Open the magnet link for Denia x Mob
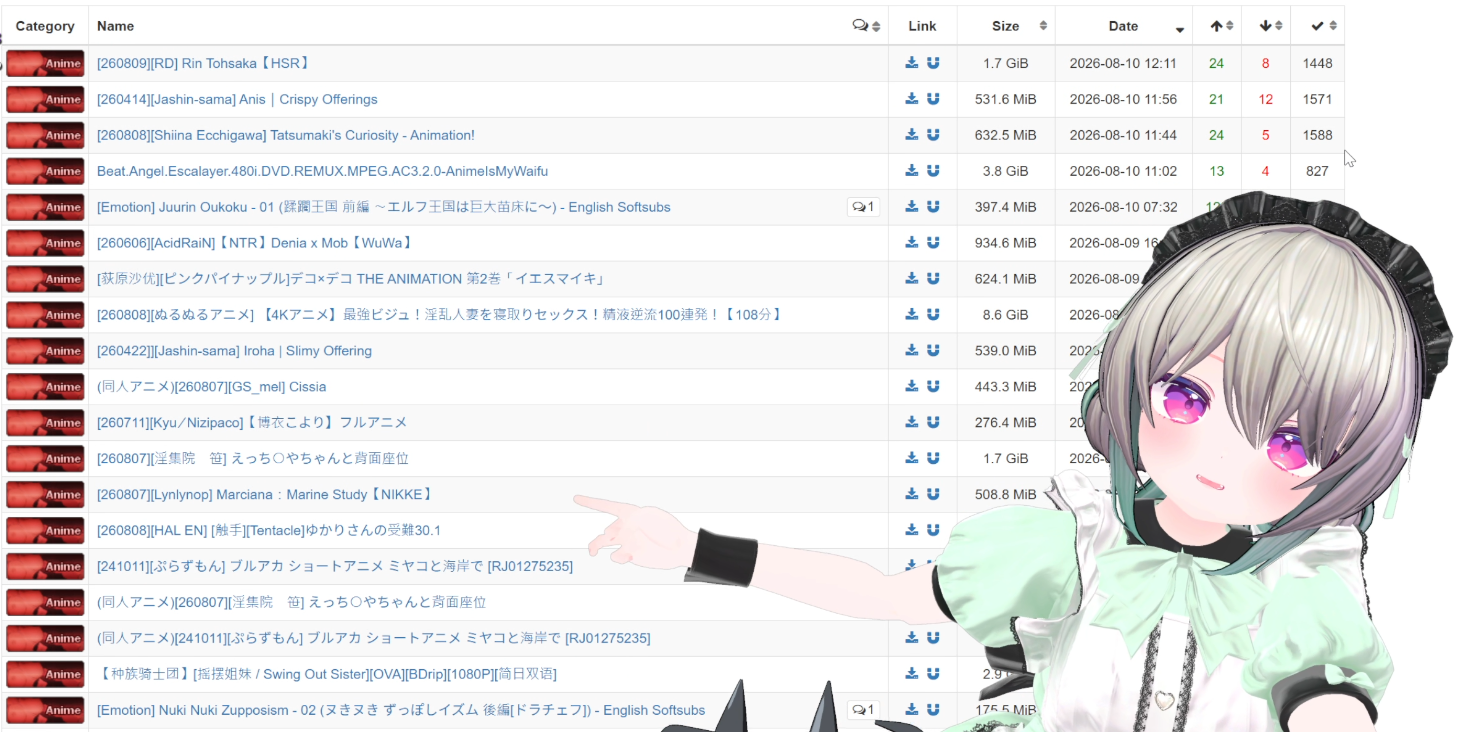The width and height of the screenshot is (1458, 732). pyautogui.click(x=933, y=243)
